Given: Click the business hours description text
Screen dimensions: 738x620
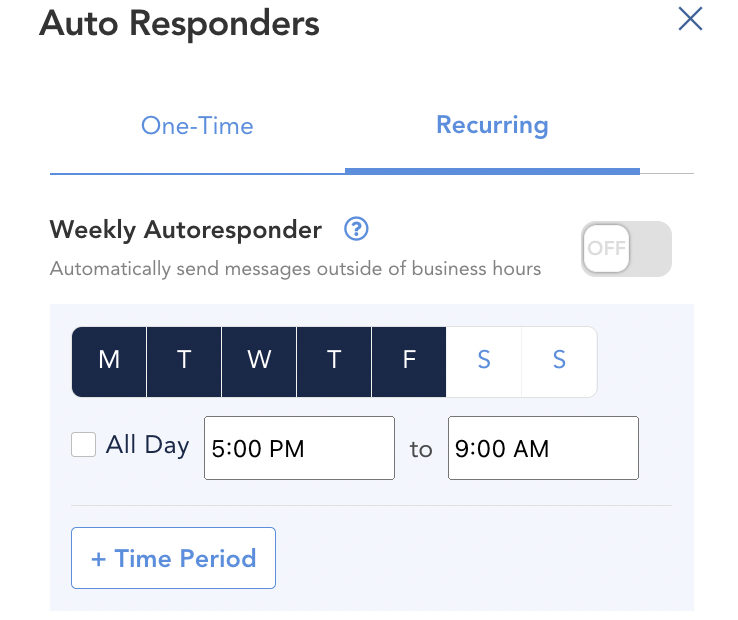Looking at the screenshot, I should pos(296,269).
